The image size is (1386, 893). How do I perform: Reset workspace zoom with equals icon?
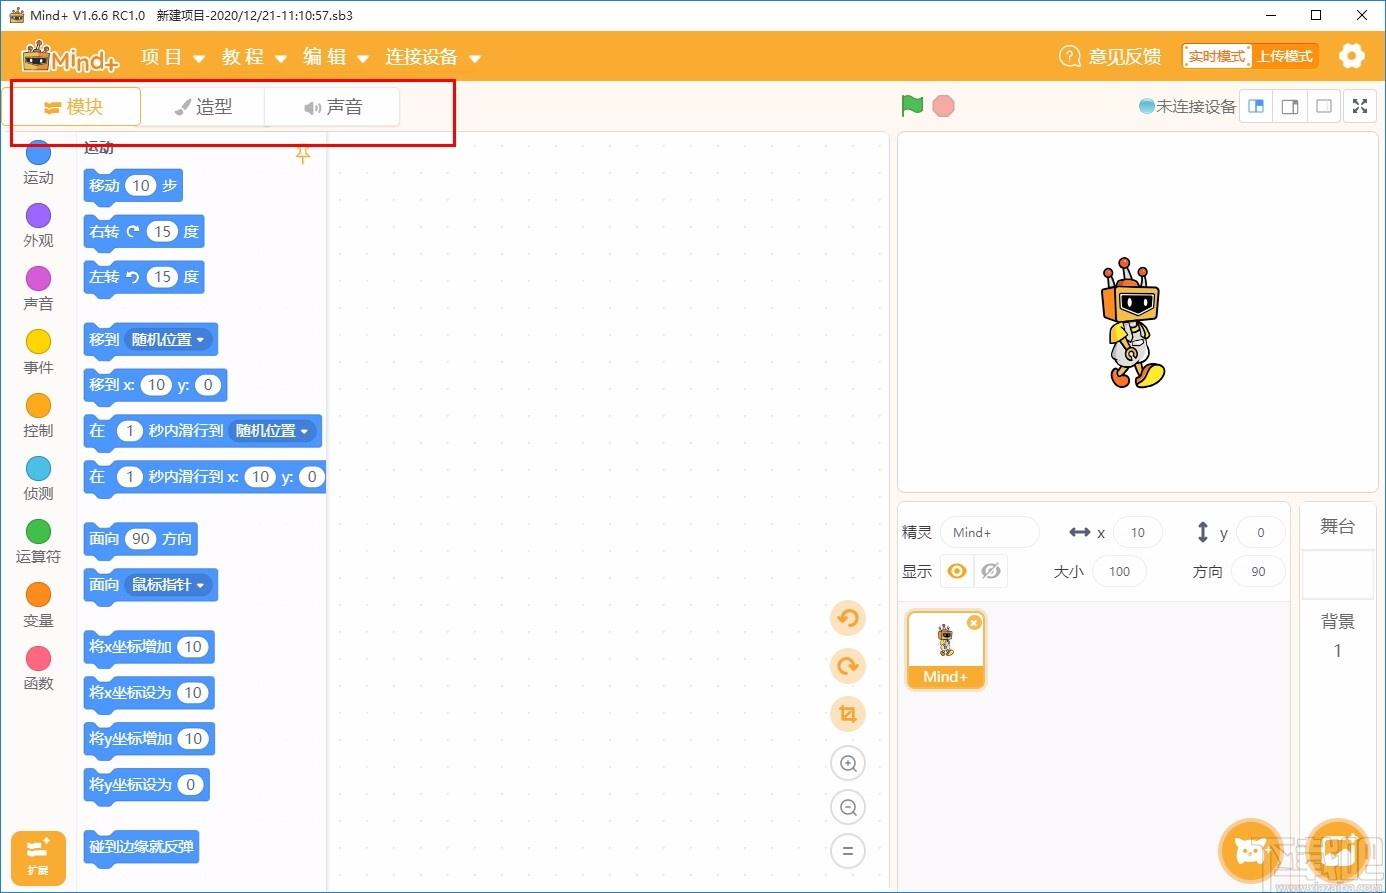(x=848, y=851)
